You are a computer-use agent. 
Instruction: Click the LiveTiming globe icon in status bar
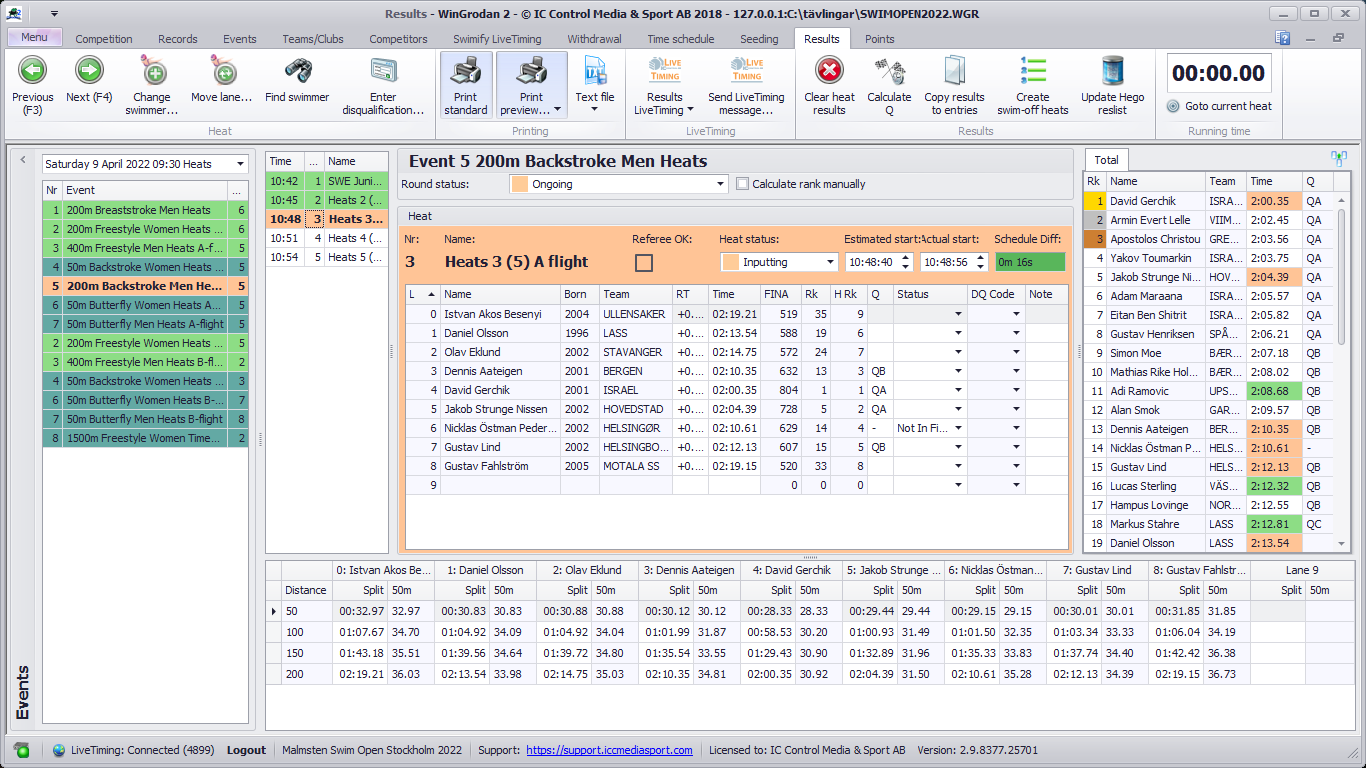pos(58,750)
